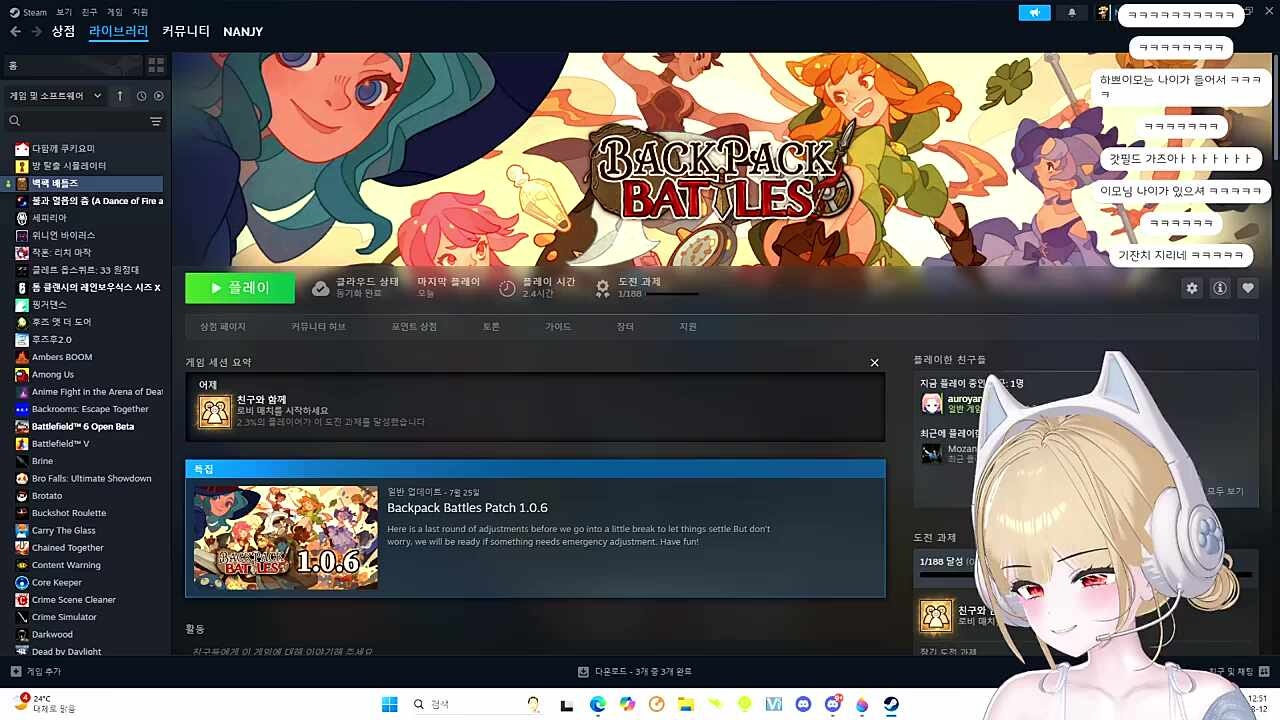The image size is (1280, 720).
Task: Open Windows Start menu
Action: pyautogui.click(x=390, y=704)
